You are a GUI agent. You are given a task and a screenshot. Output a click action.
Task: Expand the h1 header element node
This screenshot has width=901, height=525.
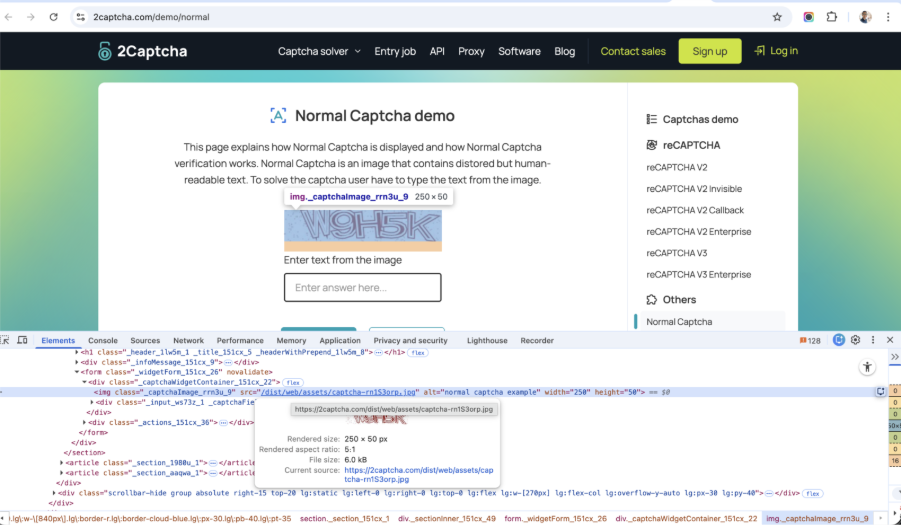77,352
